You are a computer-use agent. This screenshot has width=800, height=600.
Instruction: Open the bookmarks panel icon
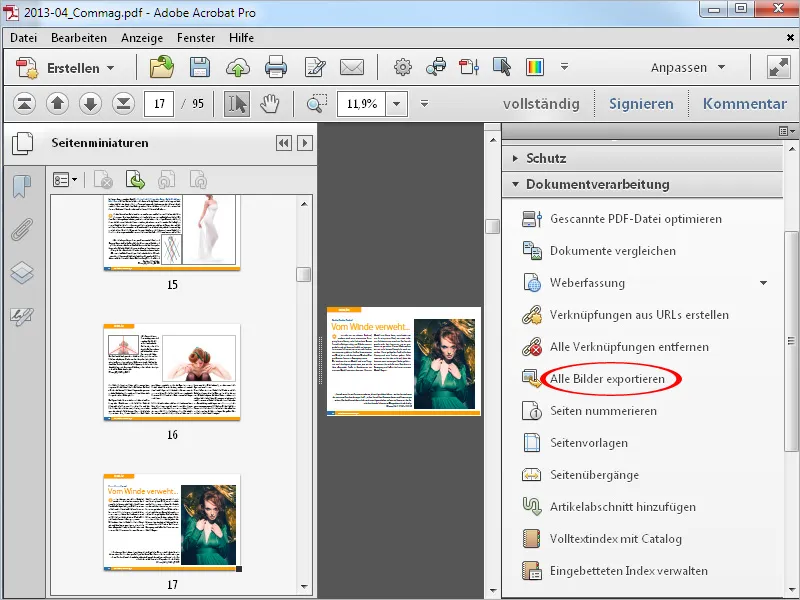click(22, 186)
